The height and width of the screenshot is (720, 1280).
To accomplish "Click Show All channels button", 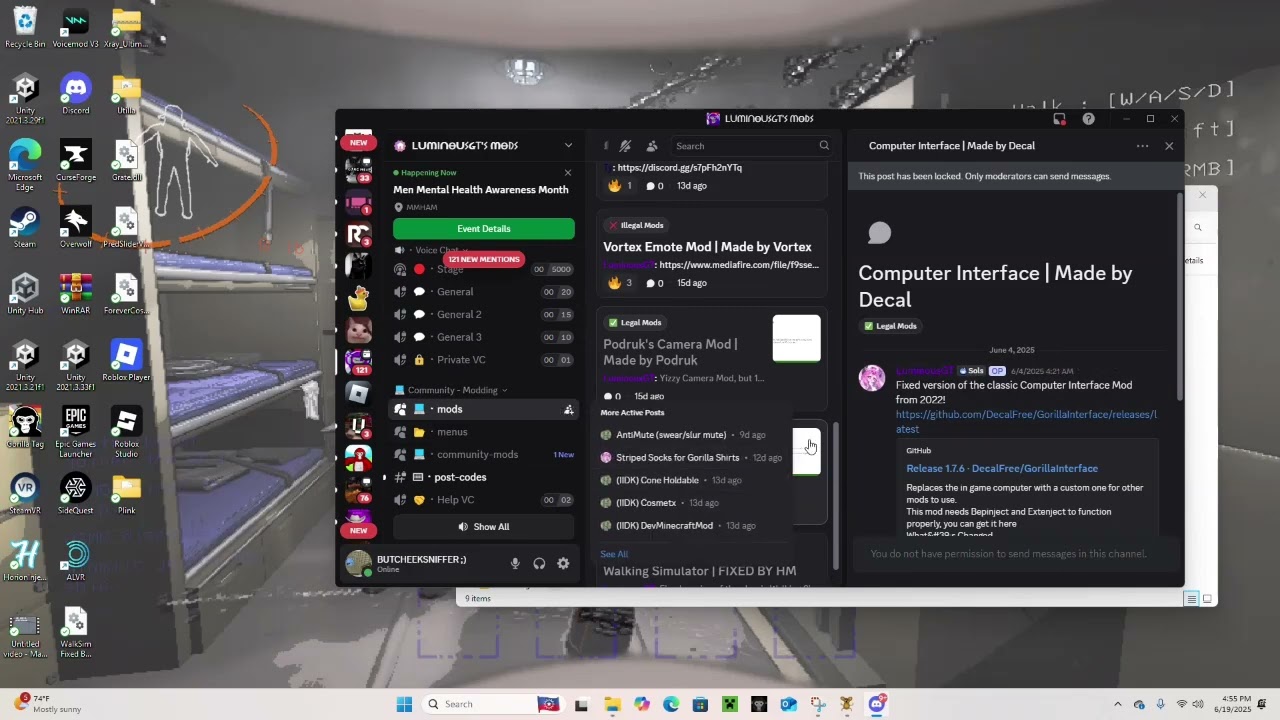I will (484, 527).
